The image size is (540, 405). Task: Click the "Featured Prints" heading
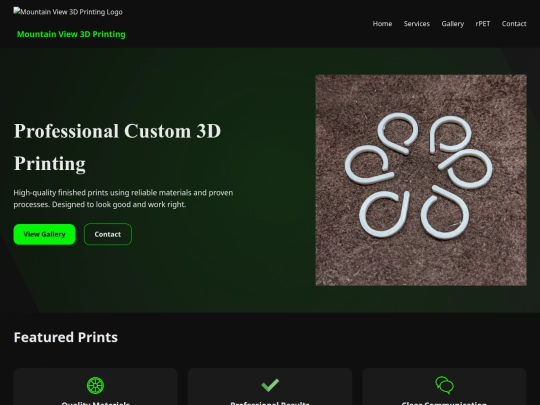[x=66, y=337]
